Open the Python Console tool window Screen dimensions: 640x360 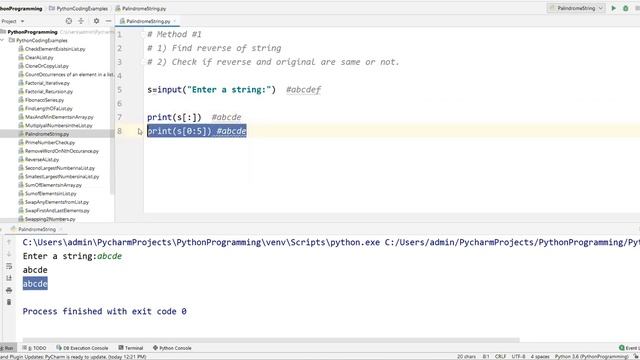[172, 348]
